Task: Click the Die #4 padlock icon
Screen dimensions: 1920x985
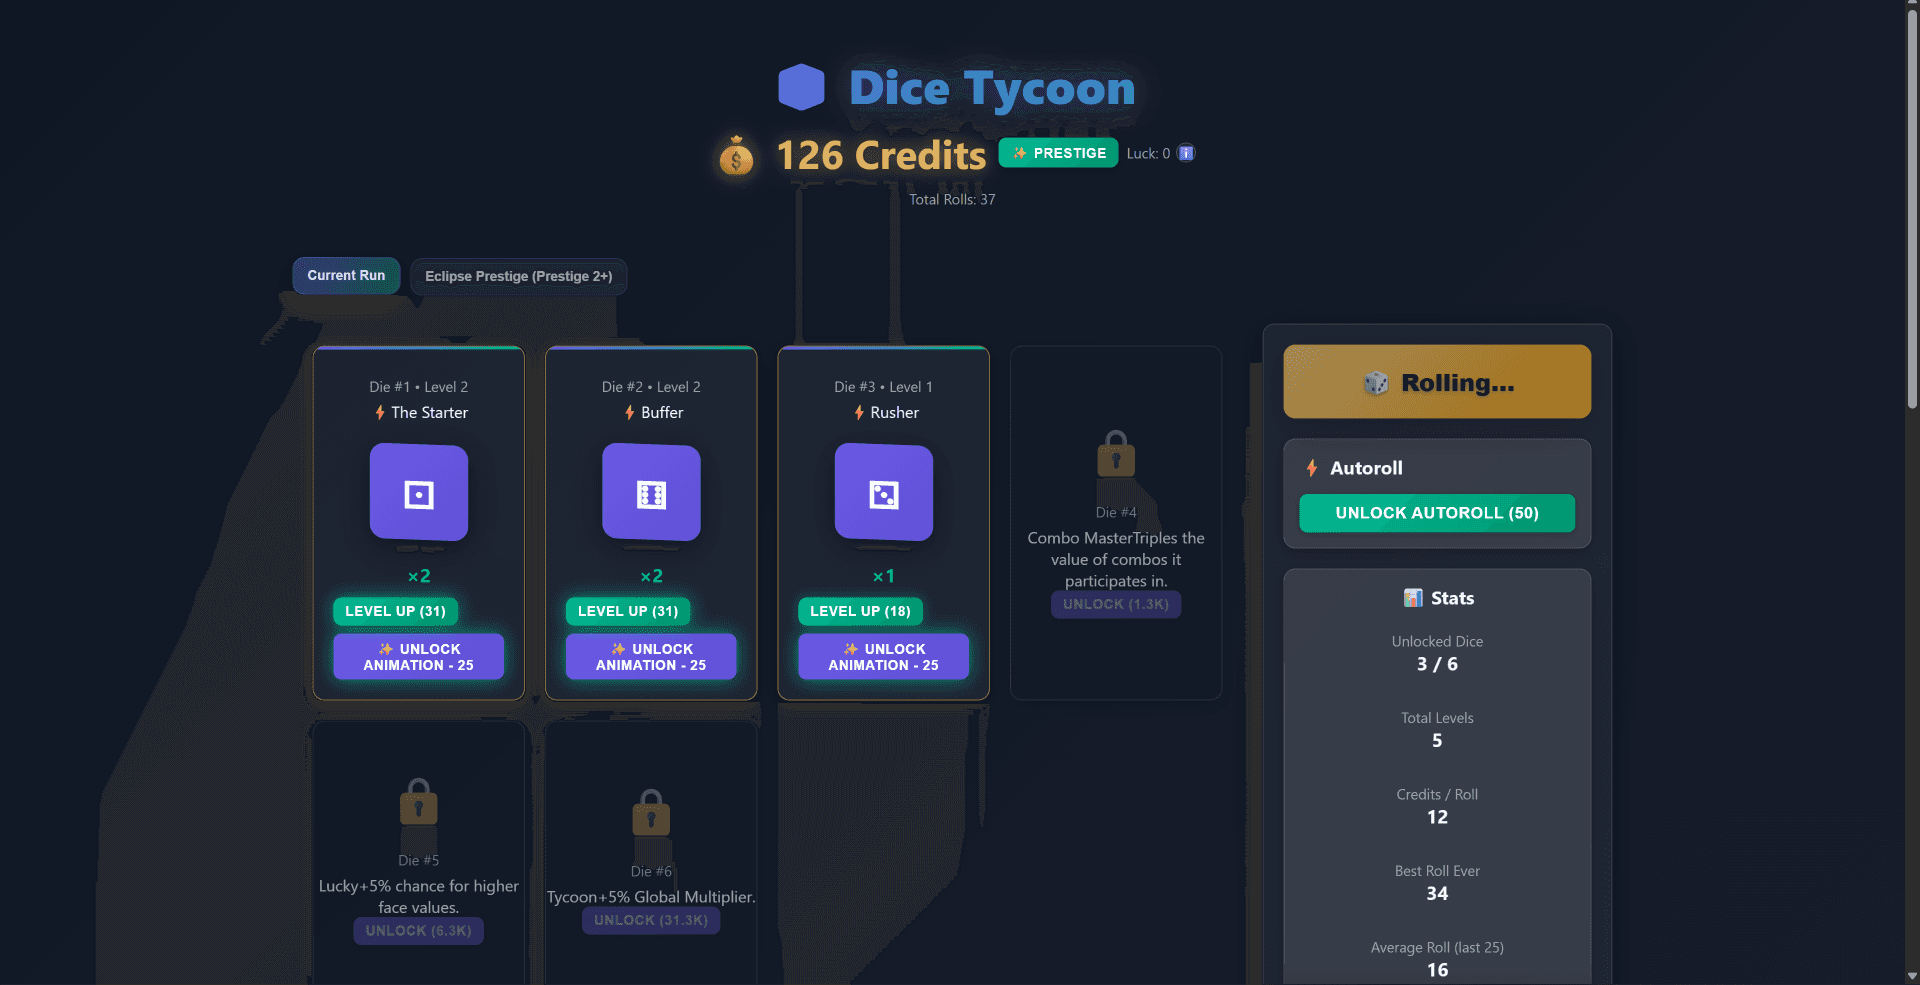Action: click(1116, 453)
